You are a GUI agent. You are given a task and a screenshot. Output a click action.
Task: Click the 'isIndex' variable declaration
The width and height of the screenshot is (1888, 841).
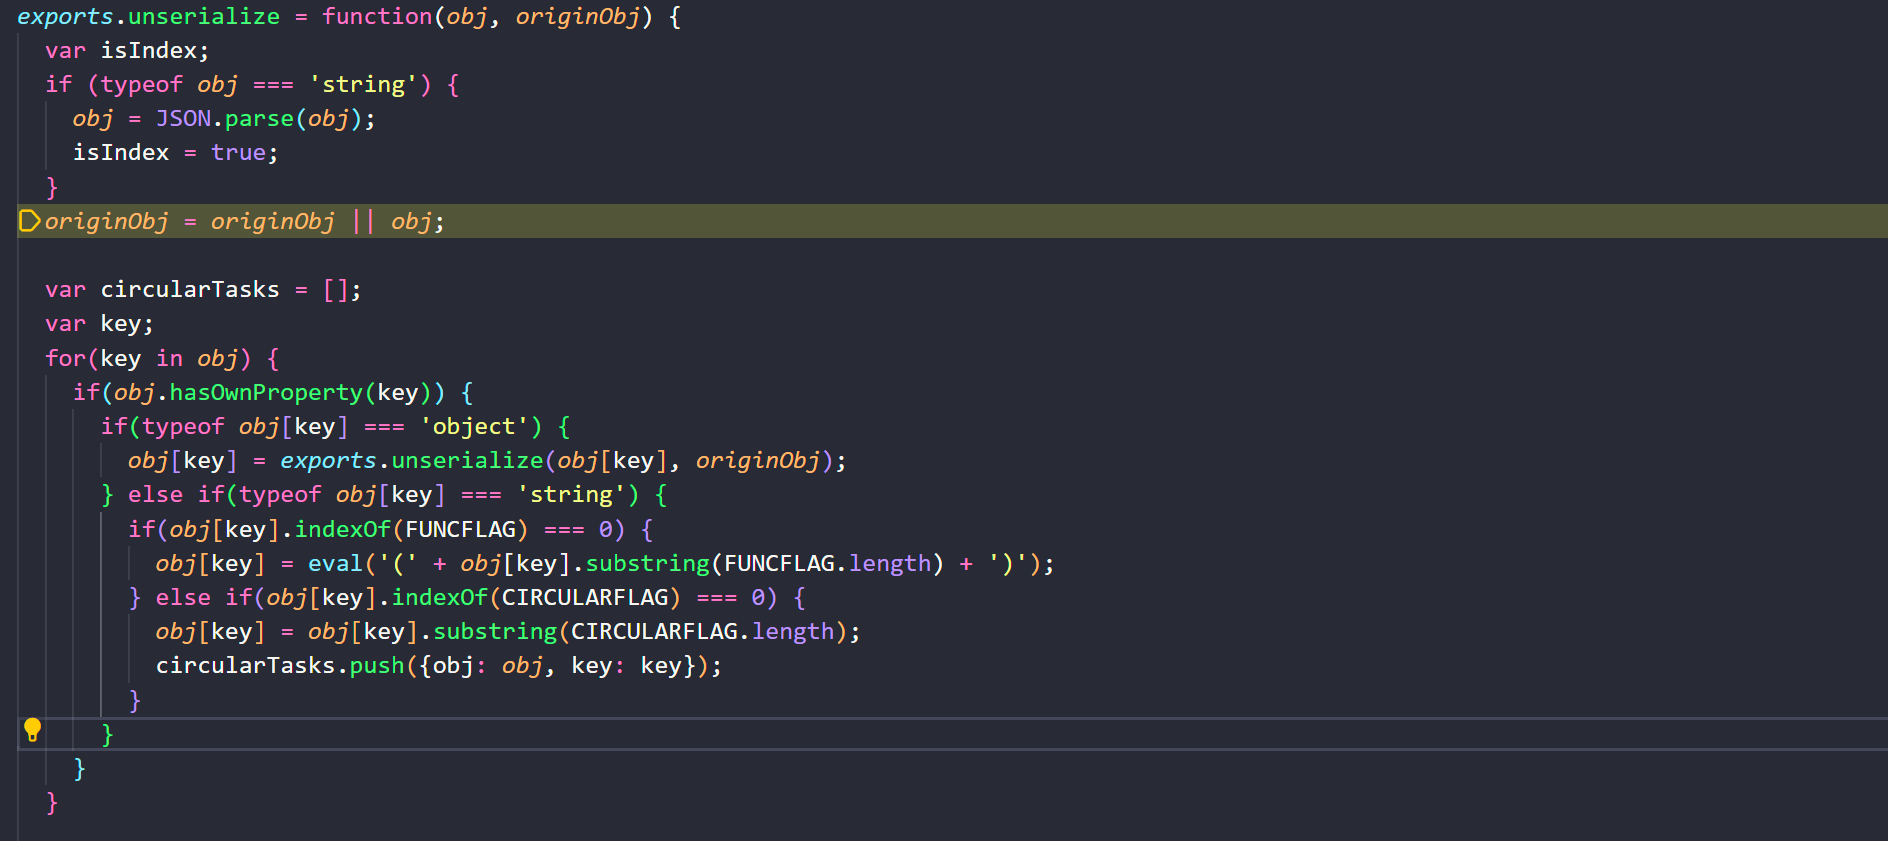148,51
